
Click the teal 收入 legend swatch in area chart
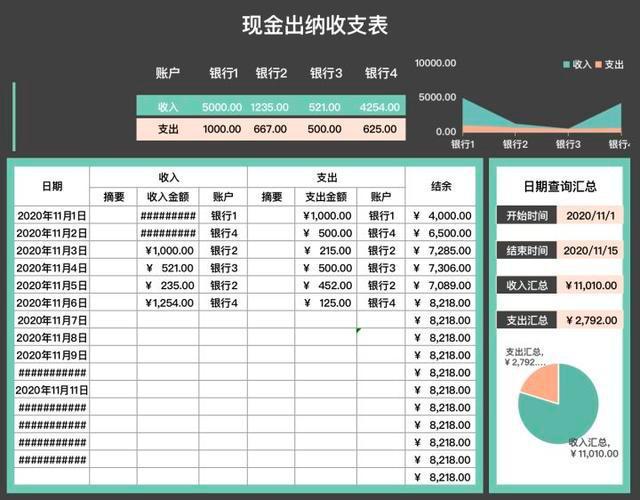566,64
